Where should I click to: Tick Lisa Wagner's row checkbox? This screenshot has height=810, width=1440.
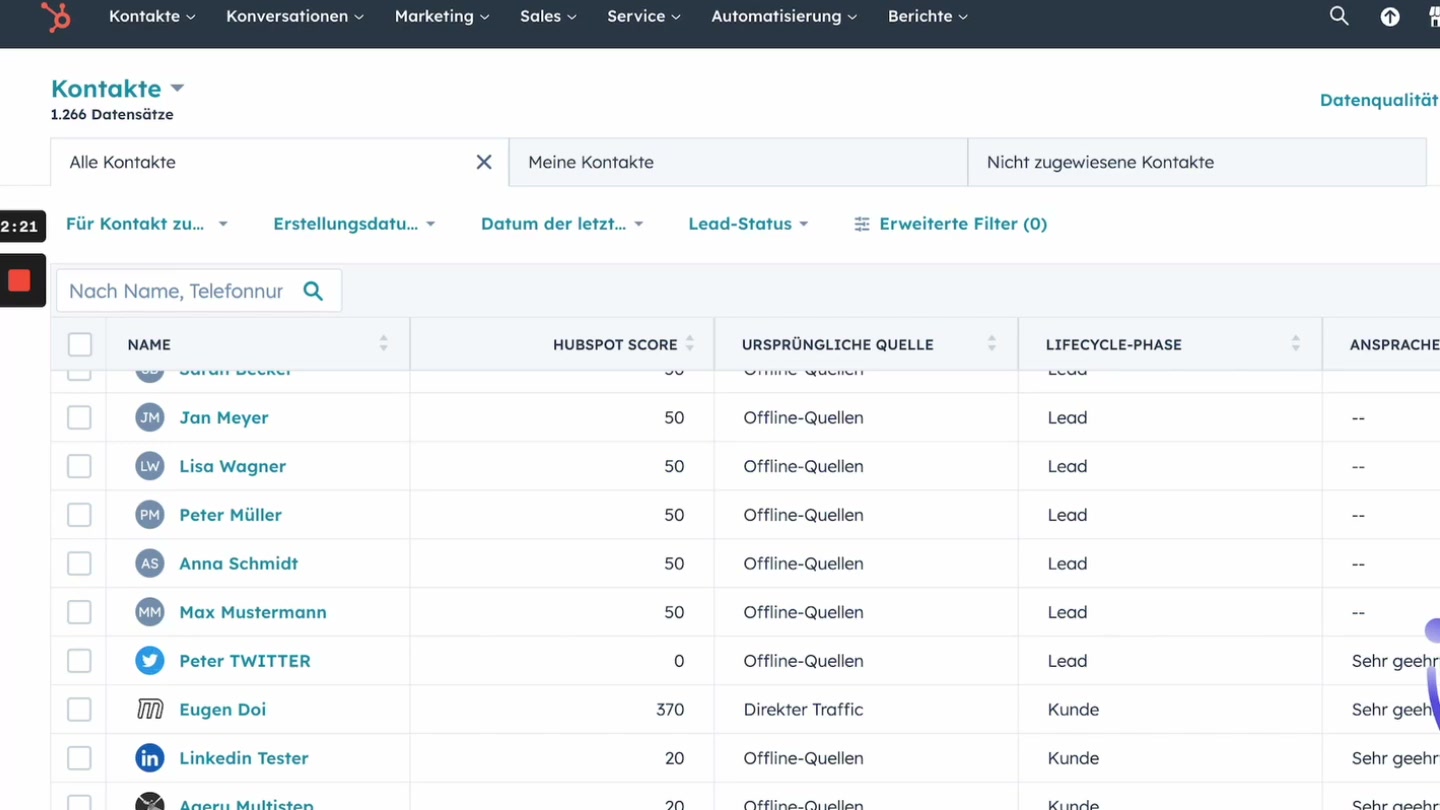point(79,466)
